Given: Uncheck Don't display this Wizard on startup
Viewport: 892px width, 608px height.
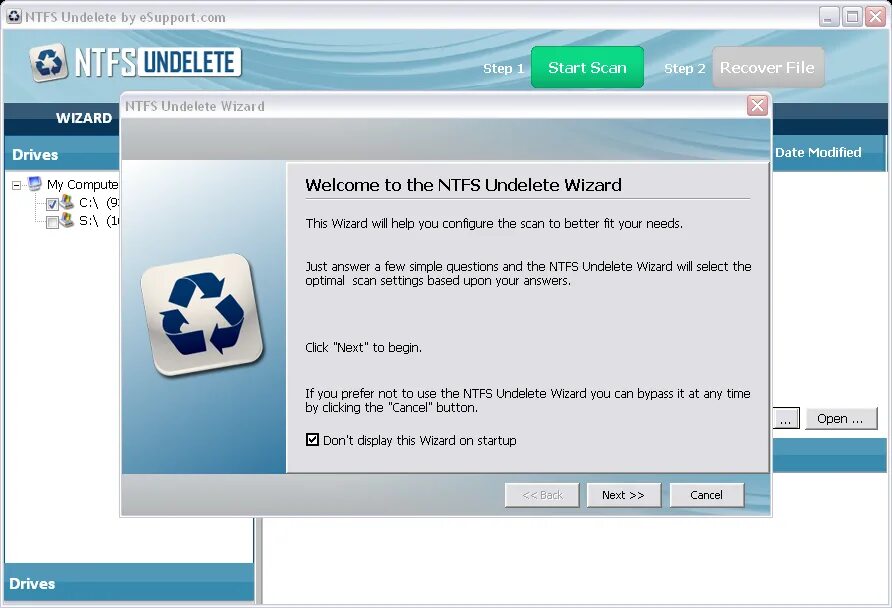Looking at the screenshot, I should (312, 440).
